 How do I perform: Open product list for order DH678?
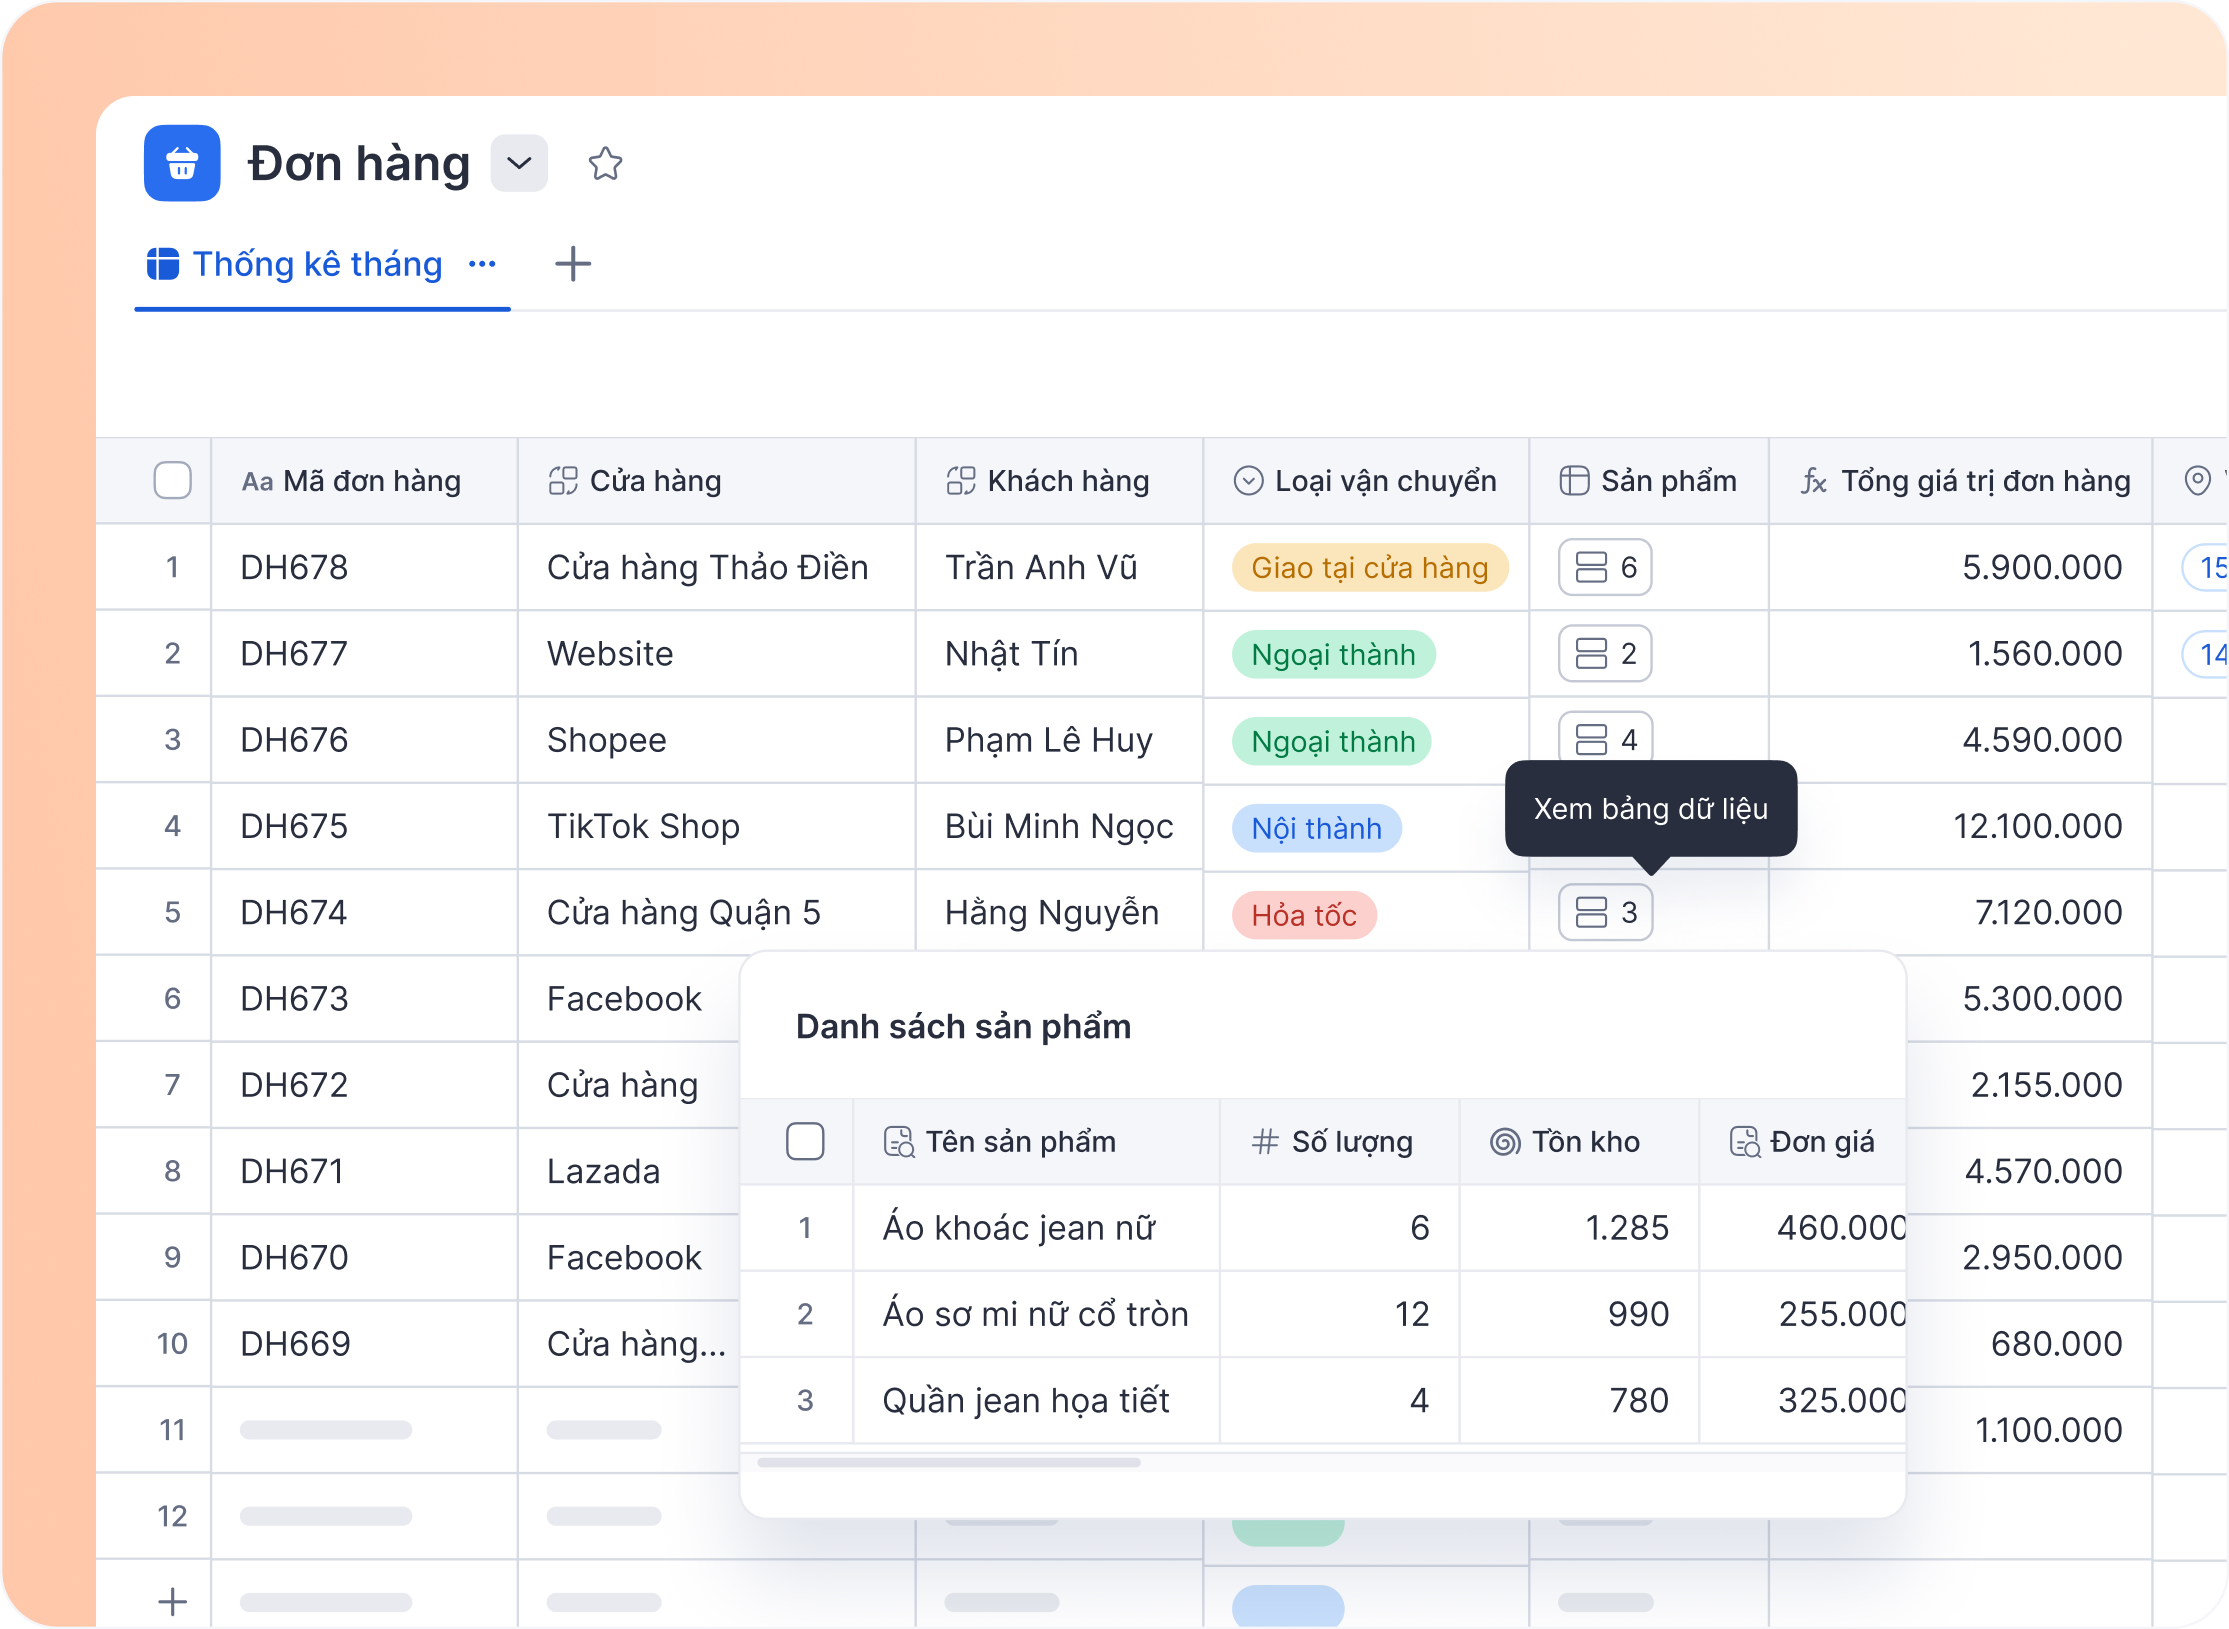[1604, 567]
